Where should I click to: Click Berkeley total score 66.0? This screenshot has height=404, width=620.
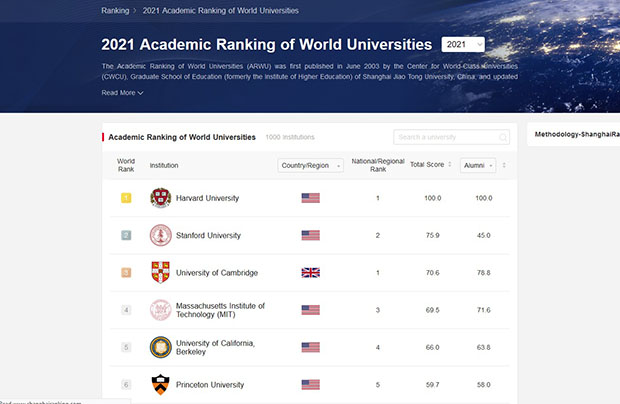click(x=433, y=347)
